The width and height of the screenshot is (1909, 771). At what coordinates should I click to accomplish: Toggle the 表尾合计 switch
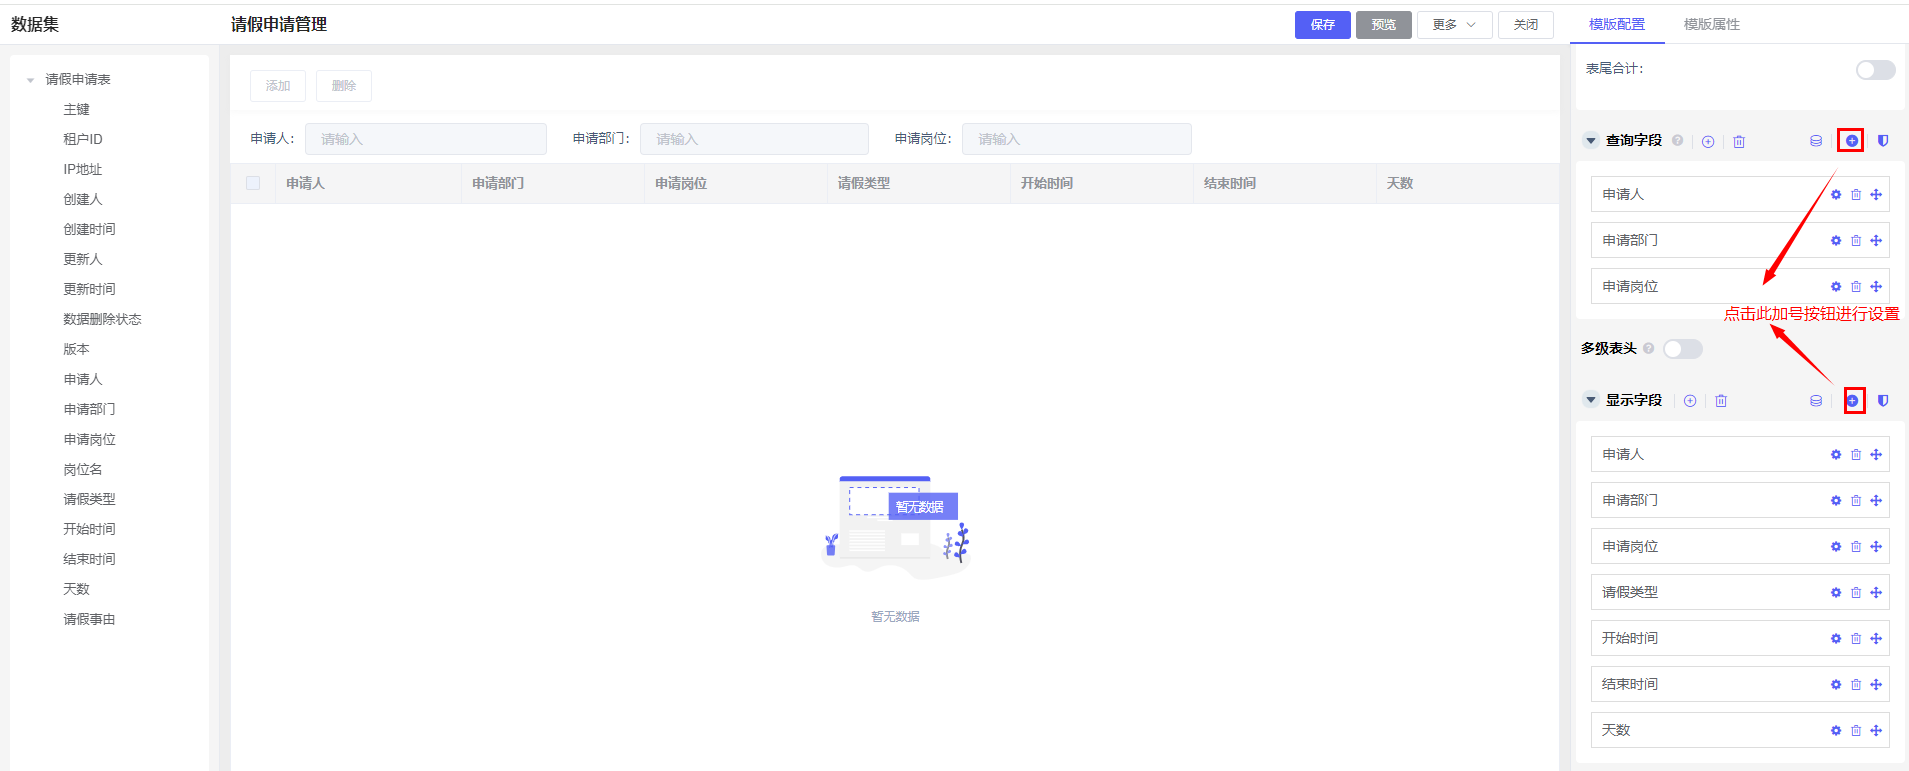coord(1875,70)
